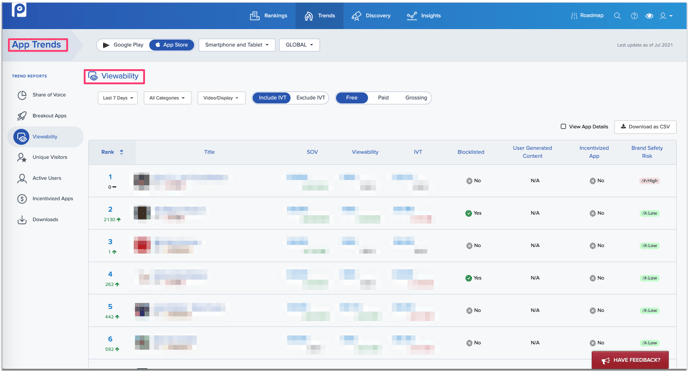688x371 pixels.
Task: Open Breakout Apps rocket icon
Action: point(22,116)
